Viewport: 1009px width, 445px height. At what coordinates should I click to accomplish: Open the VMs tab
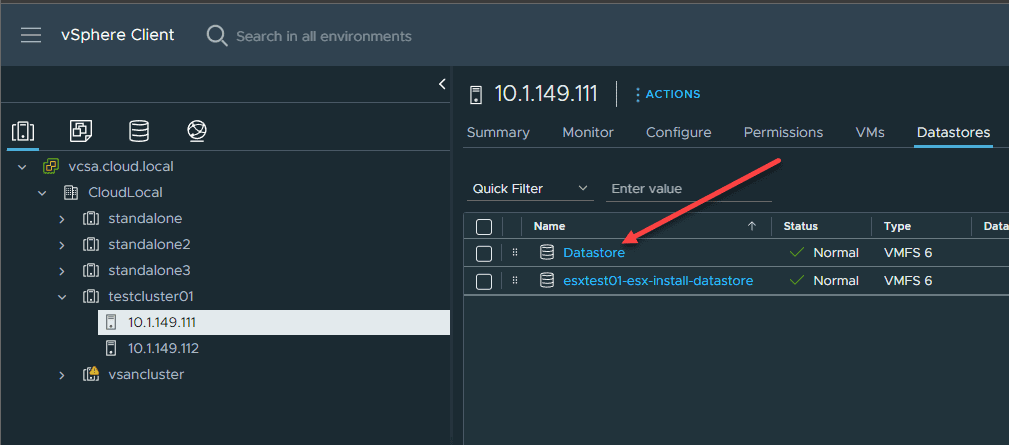pyautogui.click(x=870, y=132)
